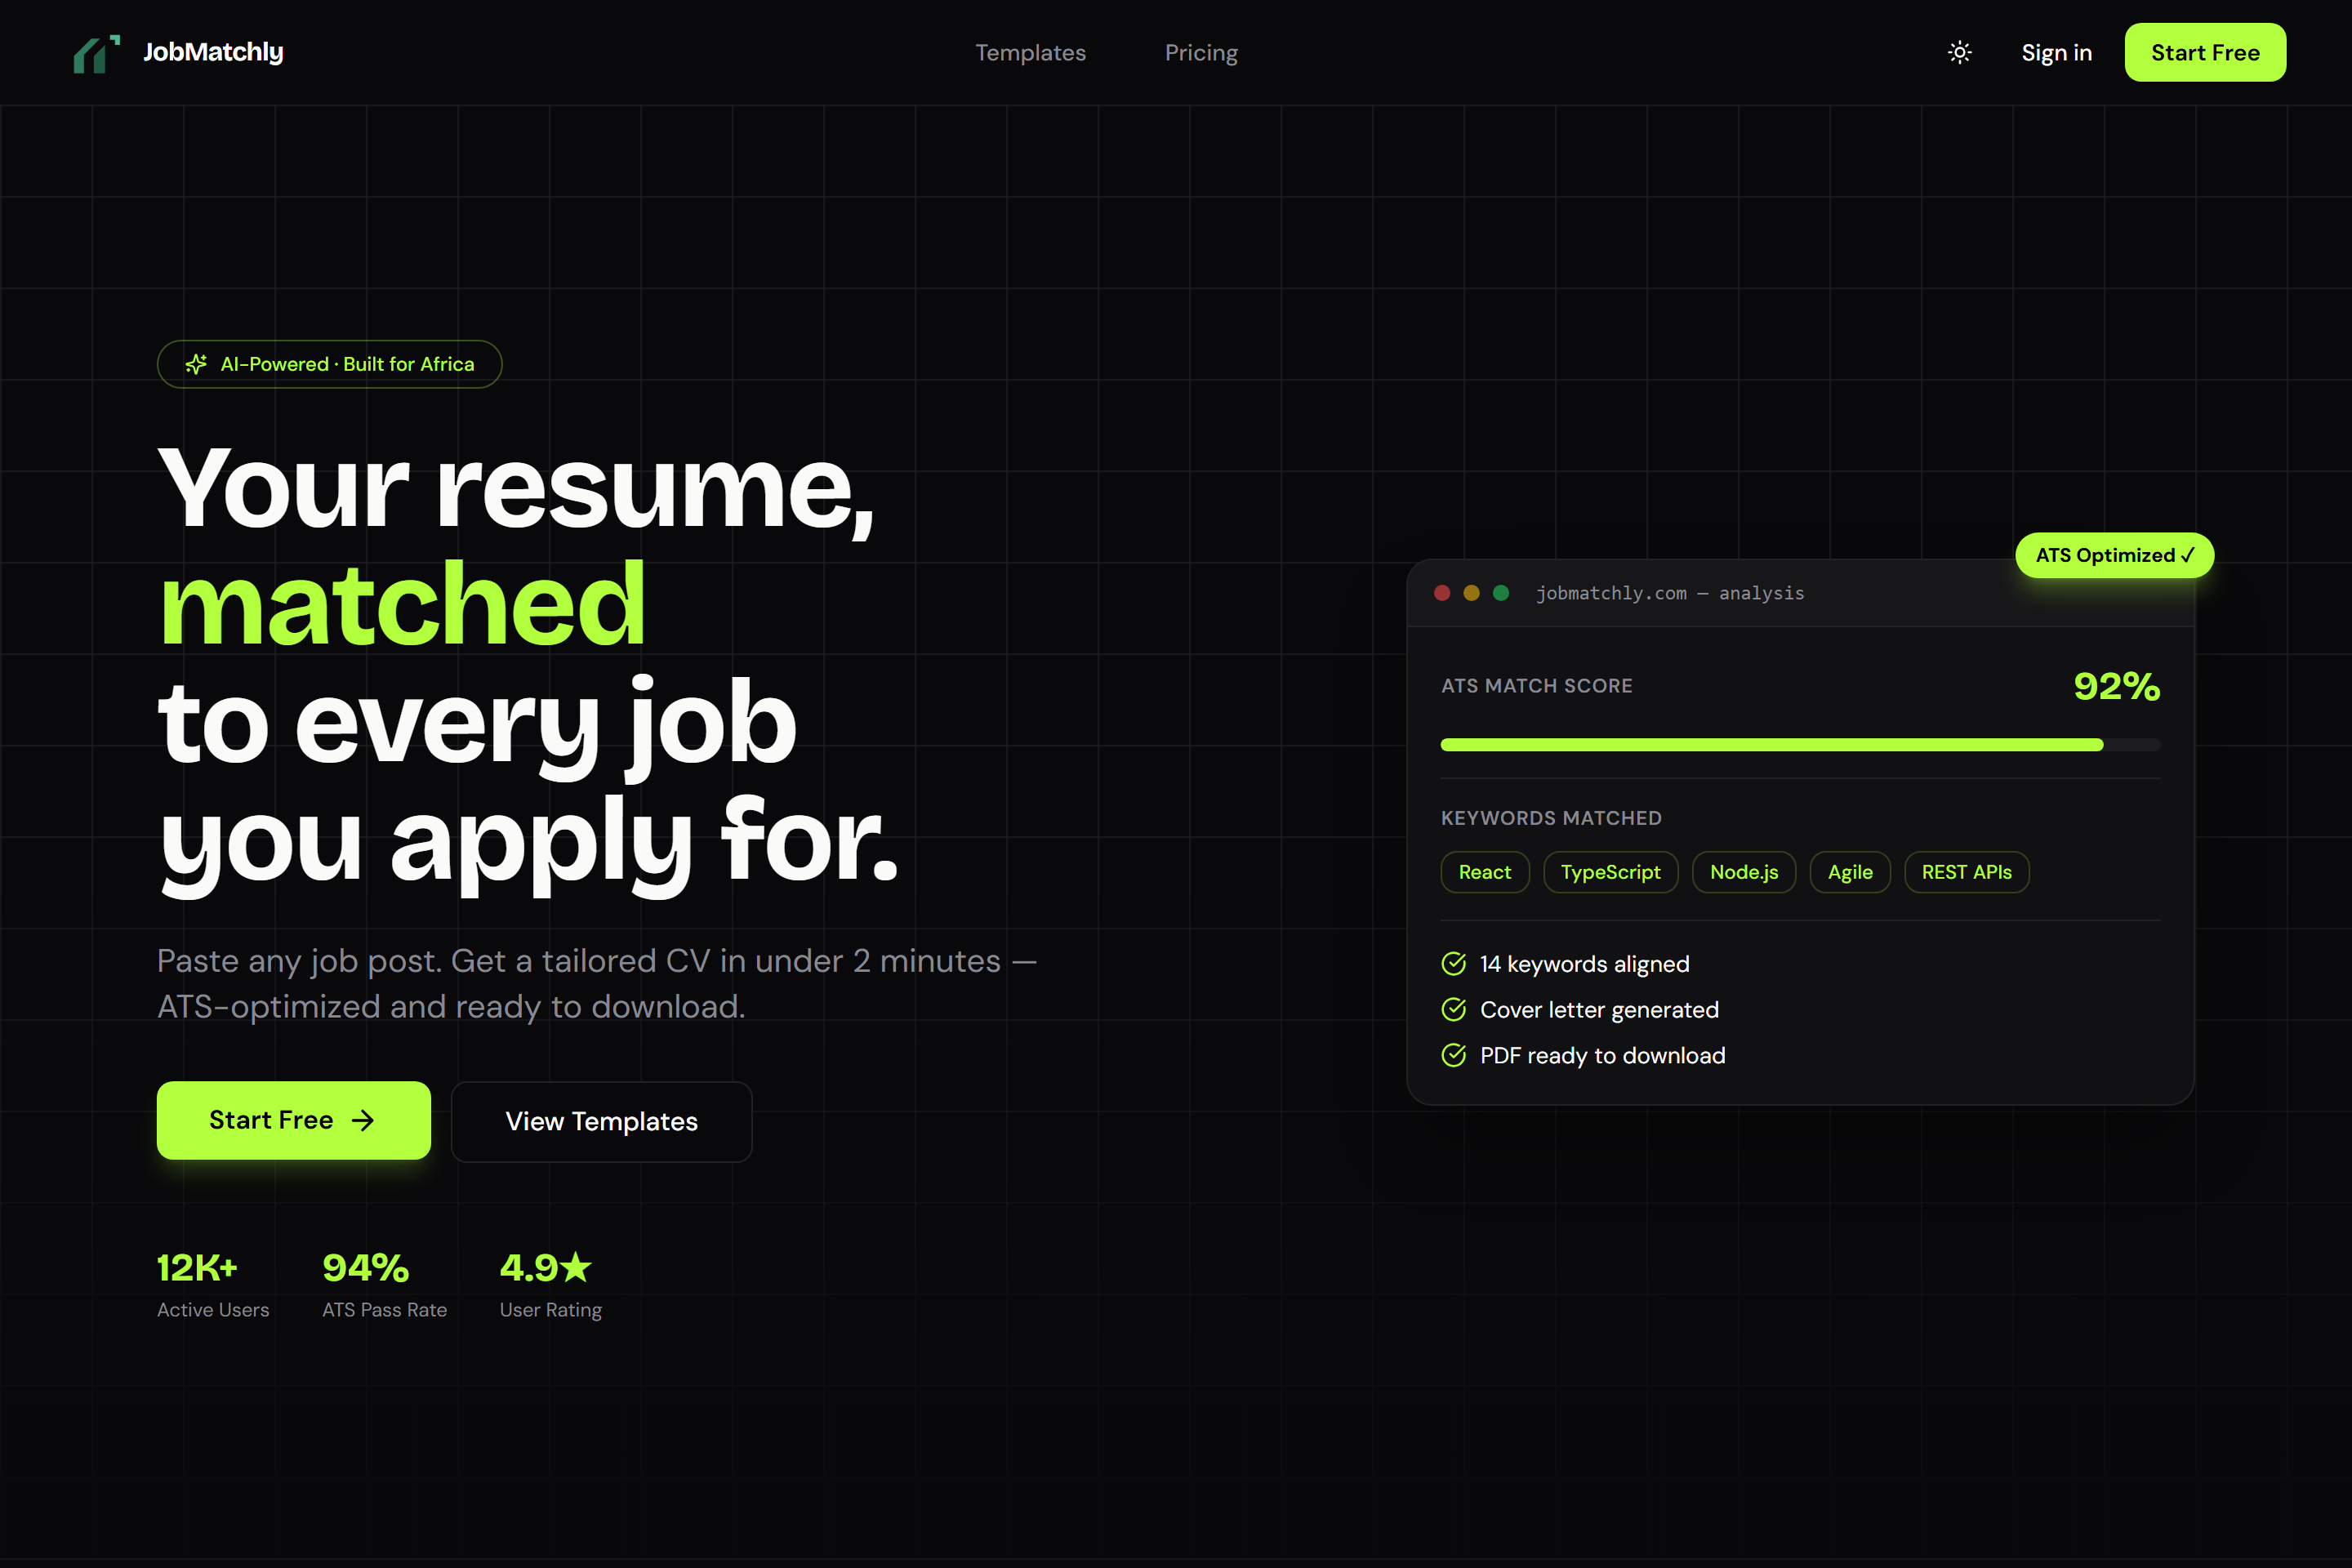Click the ATS MATCH SCORE label

click(x=1536, y=686)
